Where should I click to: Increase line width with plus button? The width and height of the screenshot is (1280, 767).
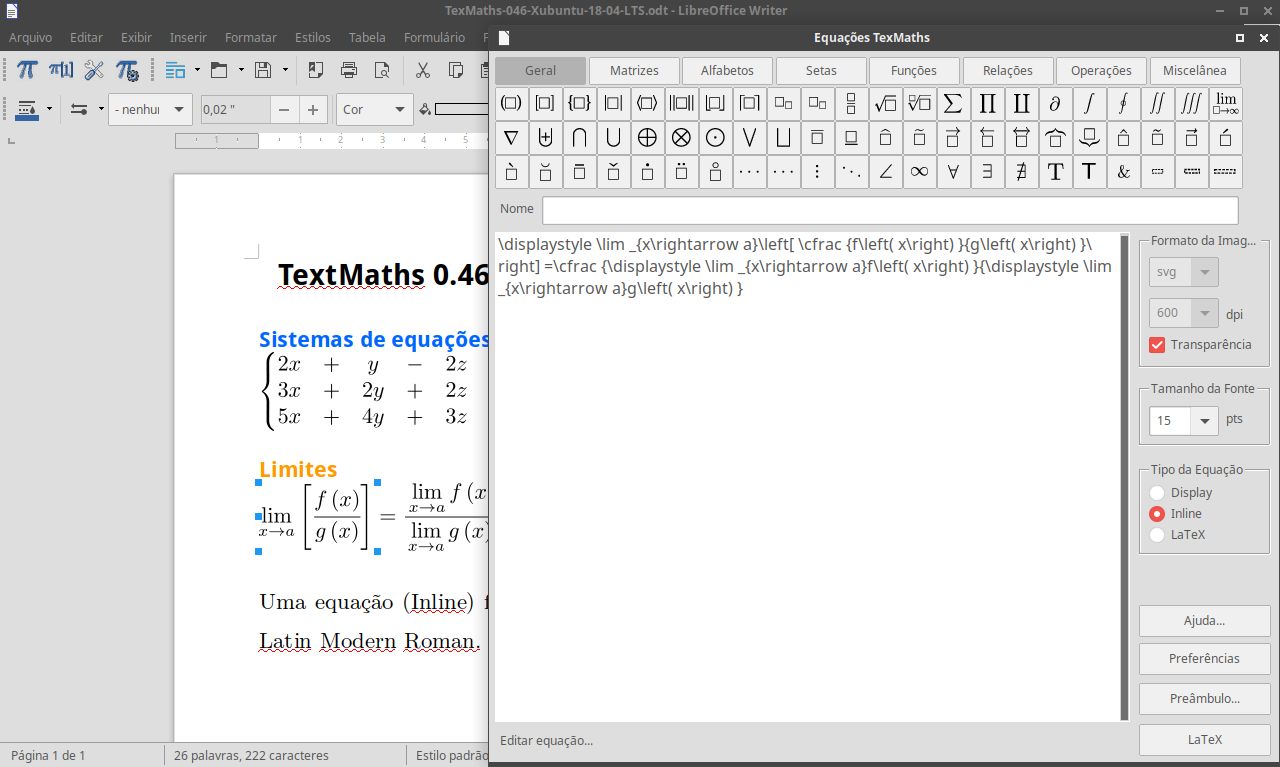[x=314, y=110]
